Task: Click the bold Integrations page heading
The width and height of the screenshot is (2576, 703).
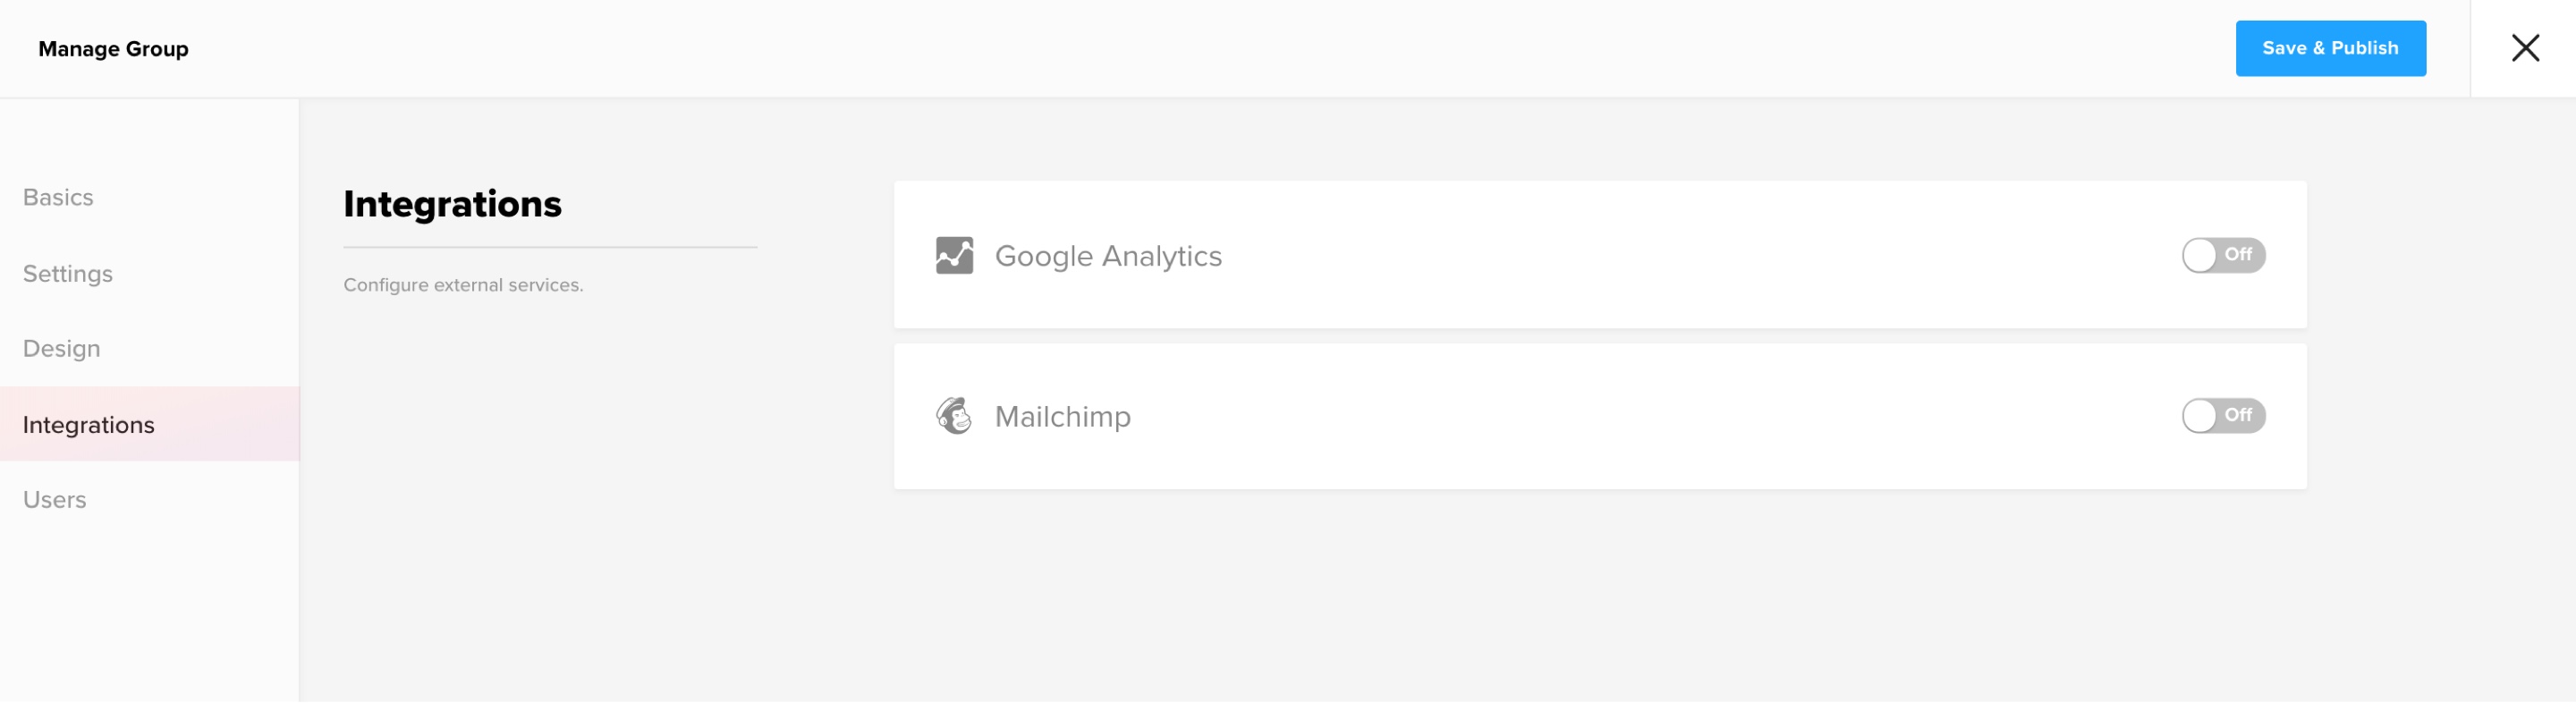Action: (x=452, y=204)
